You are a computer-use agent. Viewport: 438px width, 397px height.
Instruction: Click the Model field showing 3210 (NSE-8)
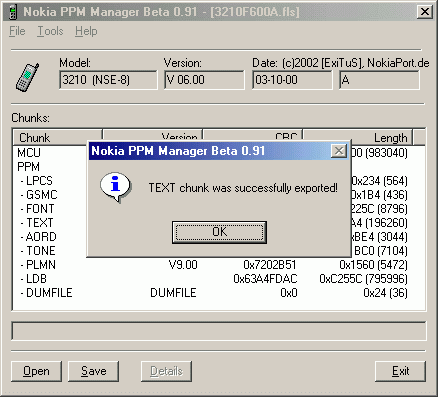tap(108, 80)
